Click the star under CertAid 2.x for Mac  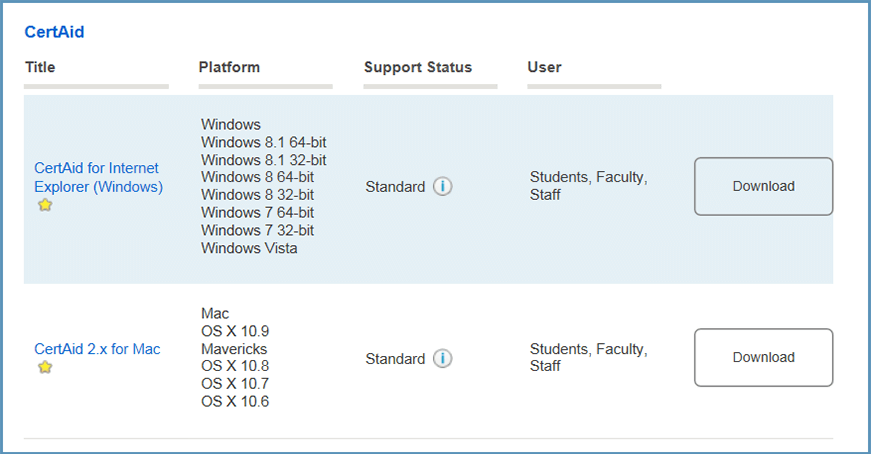[x=45, y=367]
